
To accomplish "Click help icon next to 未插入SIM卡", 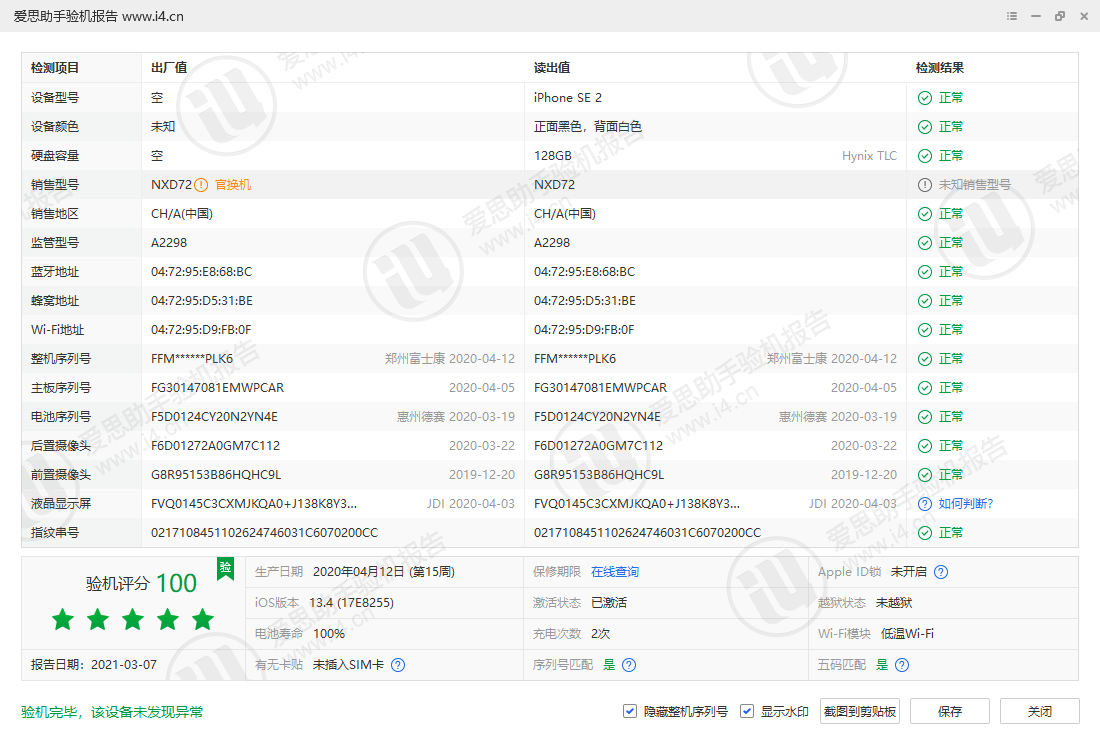I will click(398, 665).
